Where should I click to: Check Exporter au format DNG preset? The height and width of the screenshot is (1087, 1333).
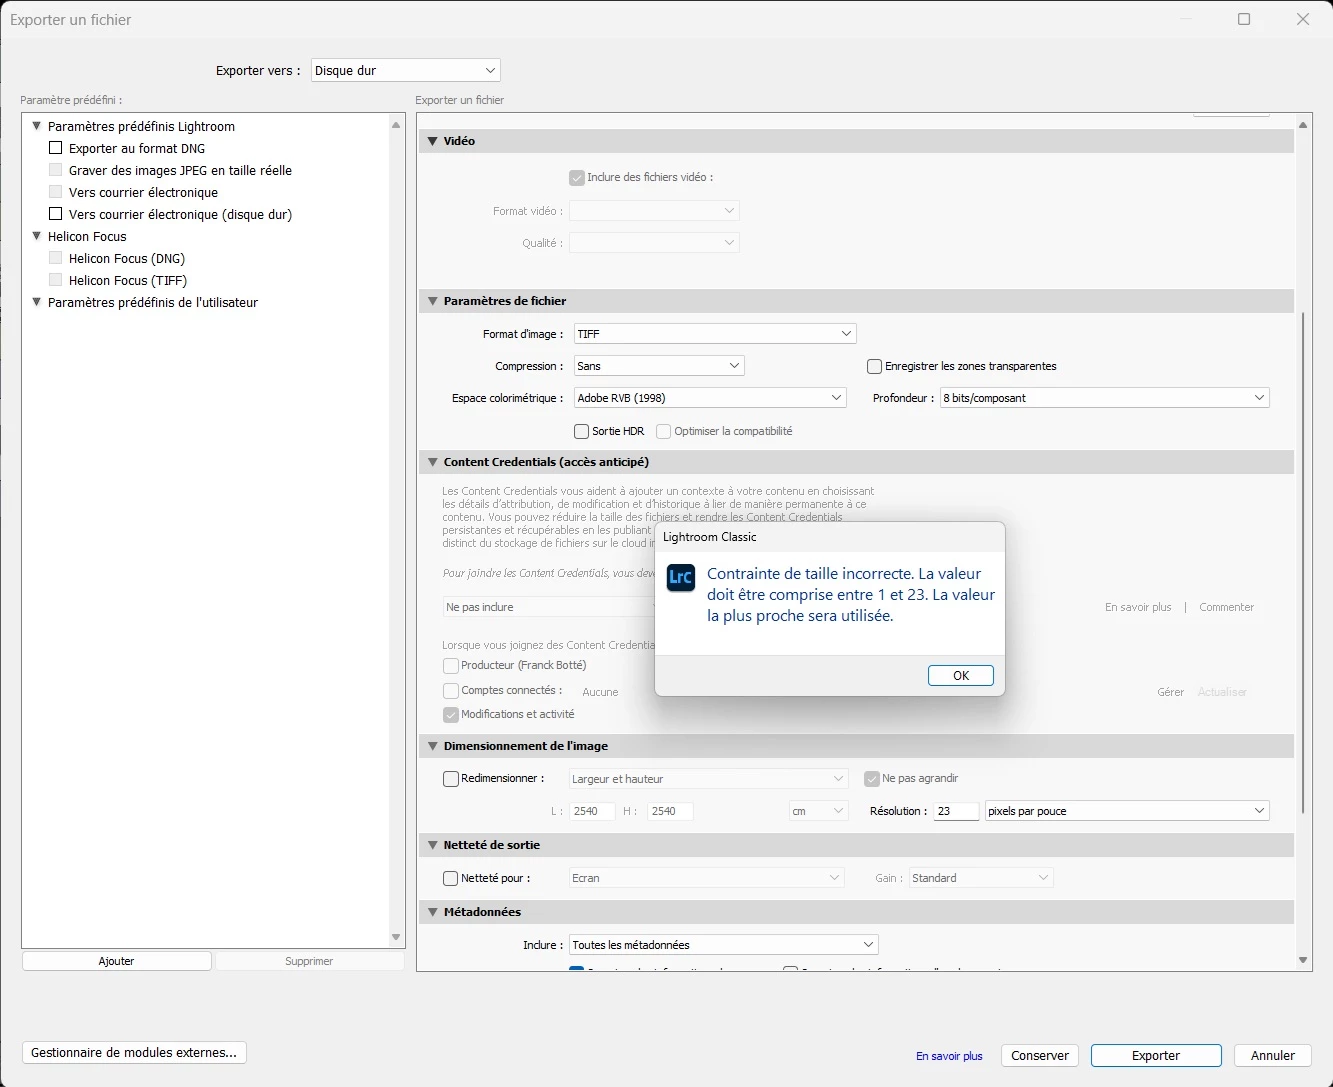[x=56, y=148]
